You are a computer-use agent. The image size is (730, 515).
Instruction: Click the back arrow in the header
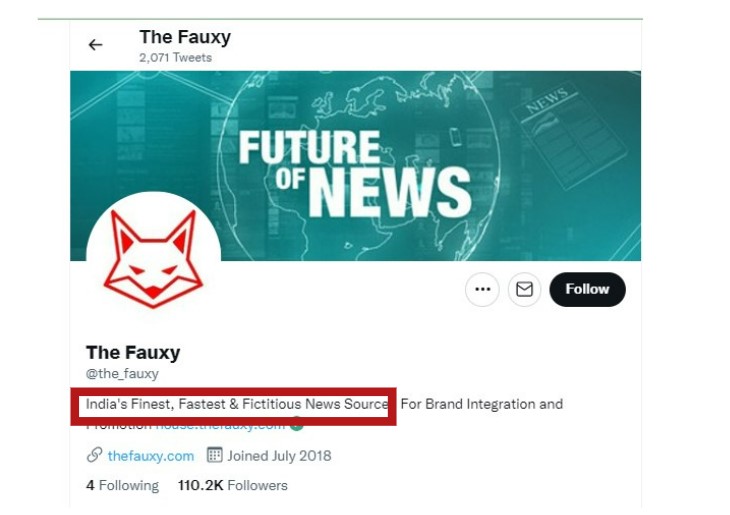[95, 45]
